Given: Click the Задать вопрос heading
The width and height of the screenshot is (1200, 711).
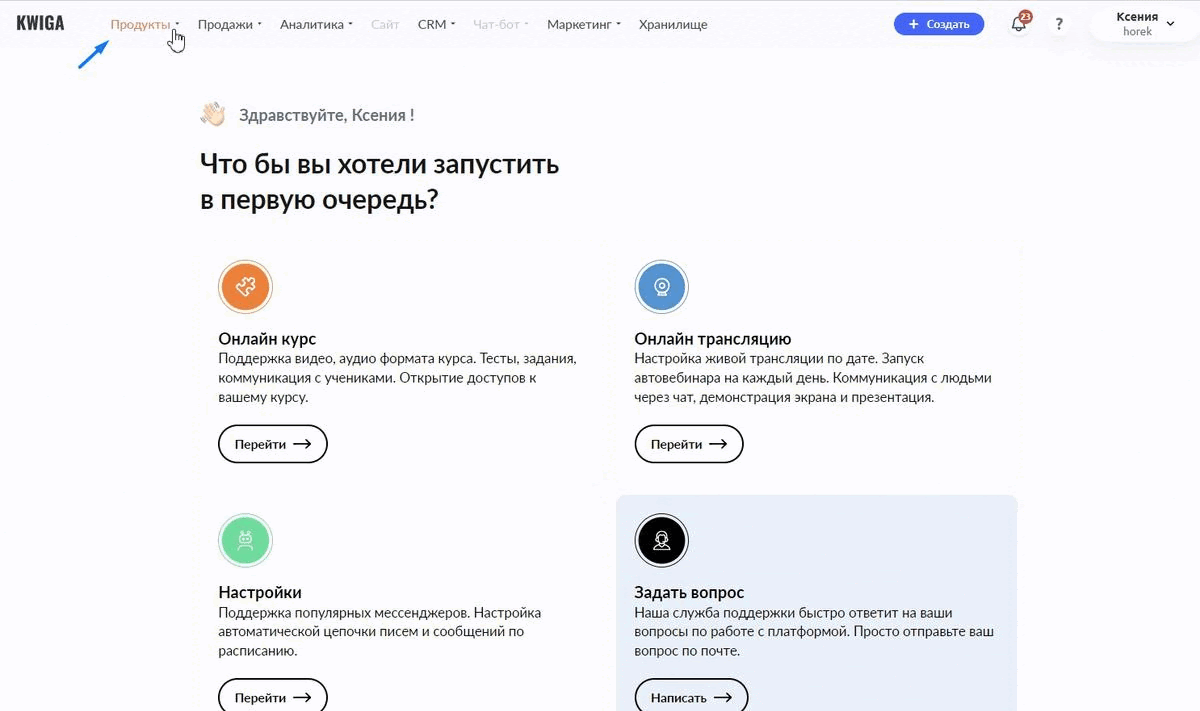Looking at the screenshot, I should click(x=689, y=592).
